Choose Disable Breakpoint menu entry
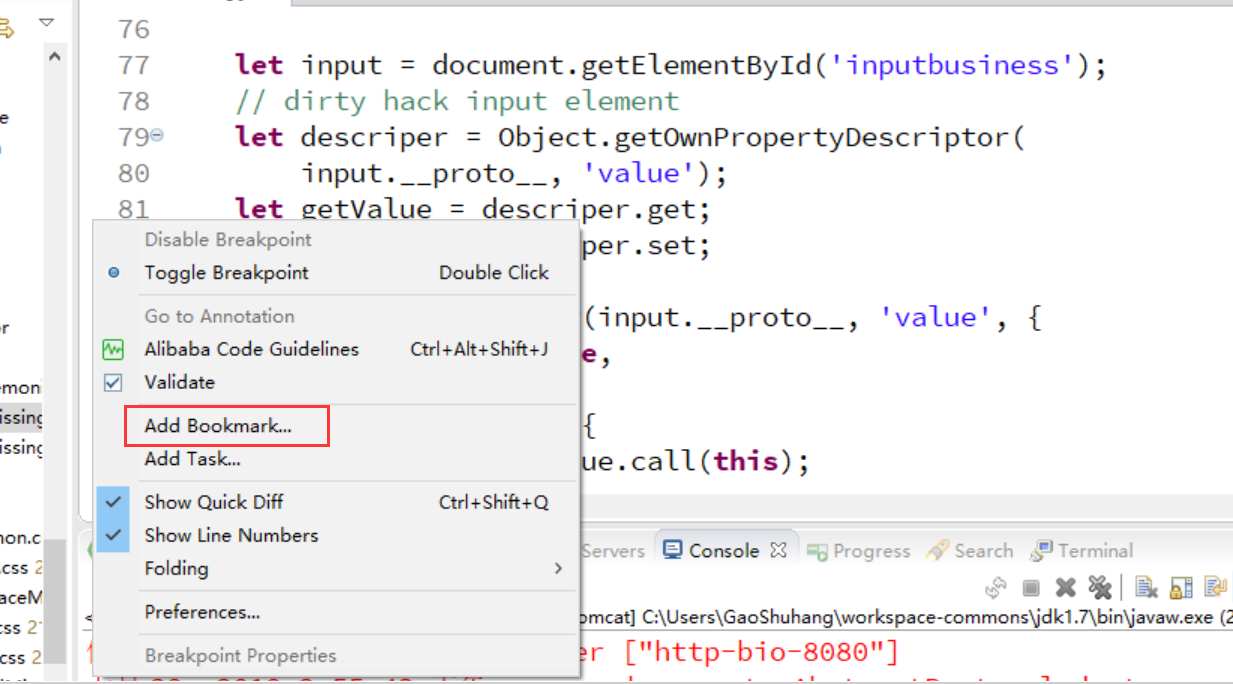This screenshot has width=1233, height=684. [x=228, y=240]
